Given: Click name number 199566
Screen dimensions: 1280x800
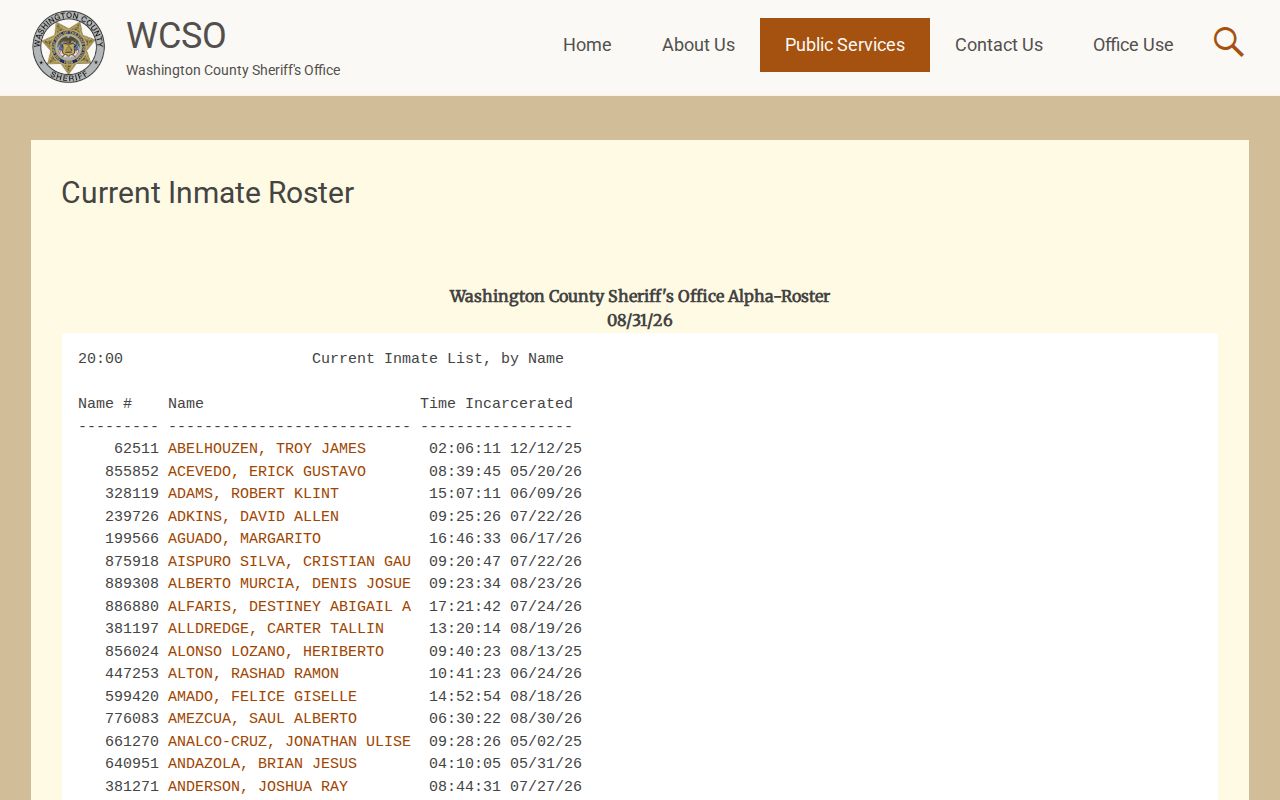Looking at the screenshot, I should point(132,539).
